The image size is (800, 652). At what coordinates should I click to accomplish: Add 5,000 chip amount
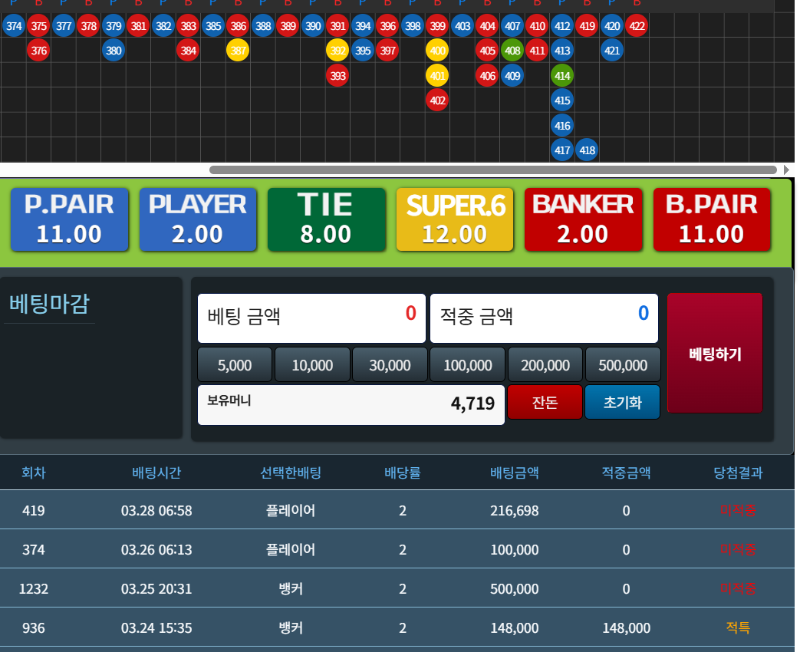pos(234,365)
